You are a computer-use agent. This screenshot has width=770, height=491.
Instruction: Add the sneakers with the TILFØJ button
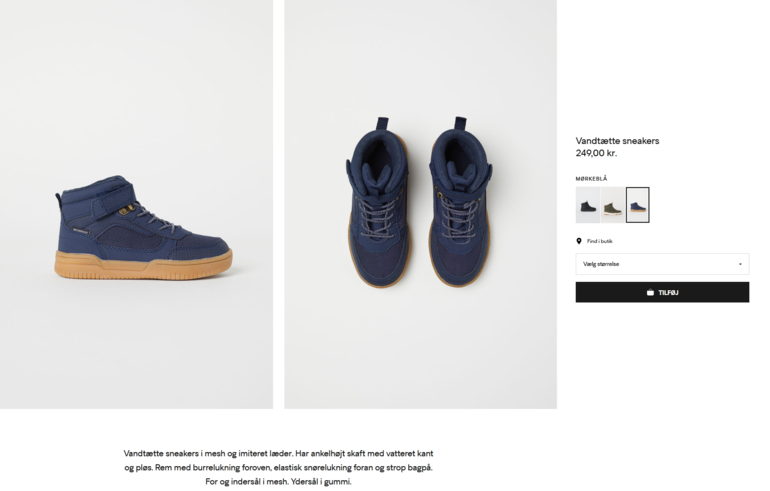coord(662,292)
